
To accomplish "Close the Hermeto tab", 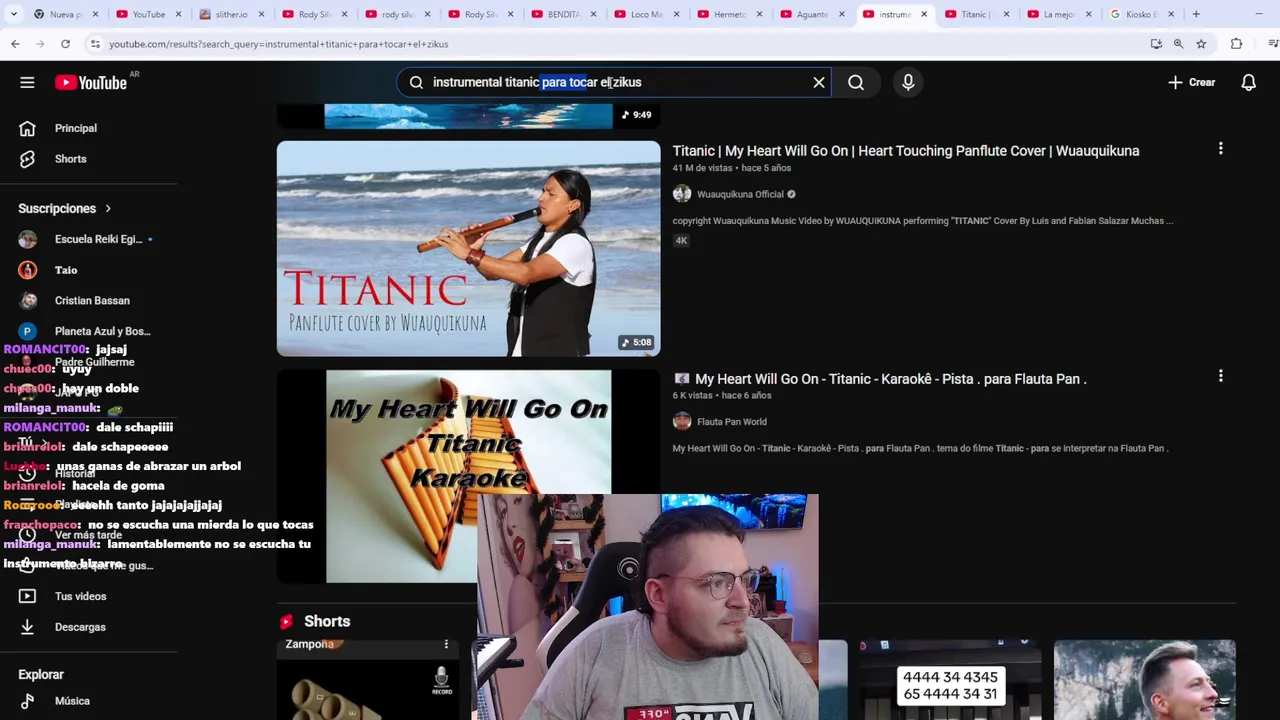I will pyautogui.click(x=758, y=14).
